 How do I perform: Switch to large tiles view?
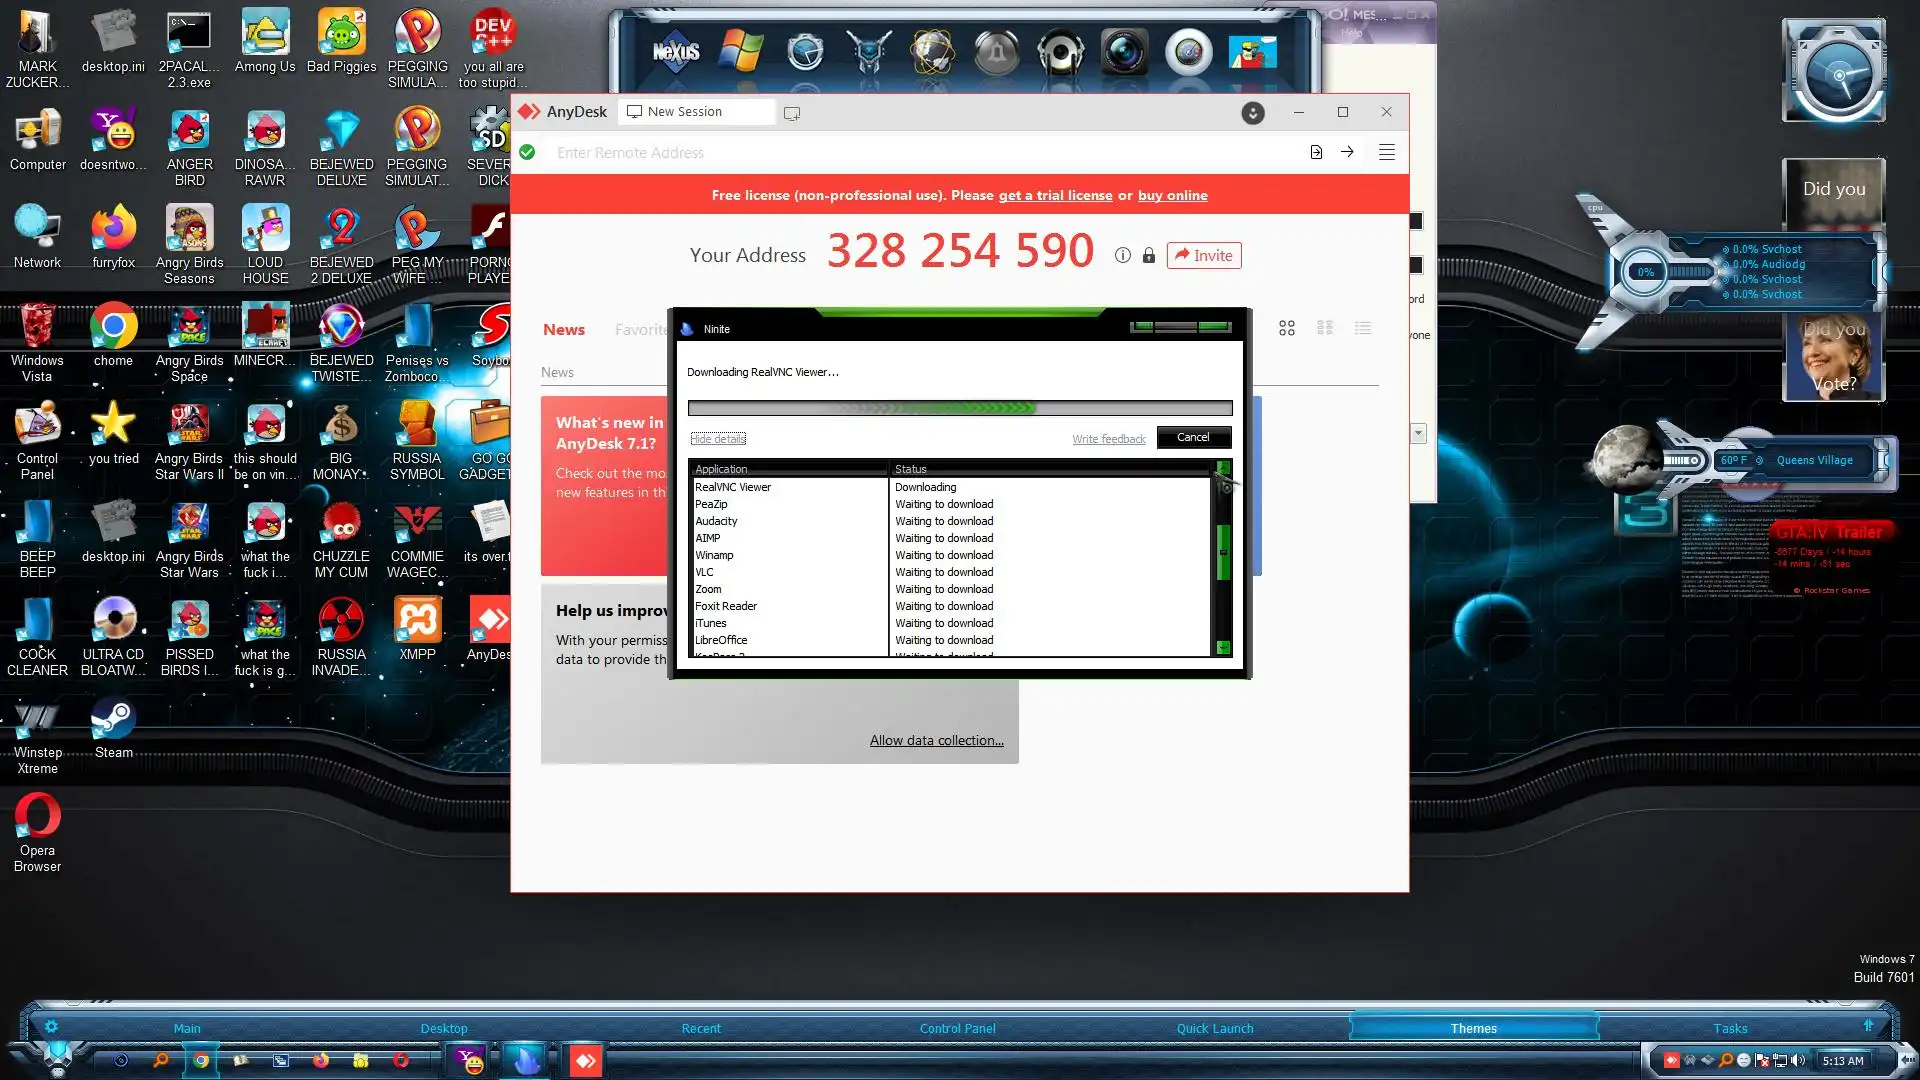tap(1287, 328)
